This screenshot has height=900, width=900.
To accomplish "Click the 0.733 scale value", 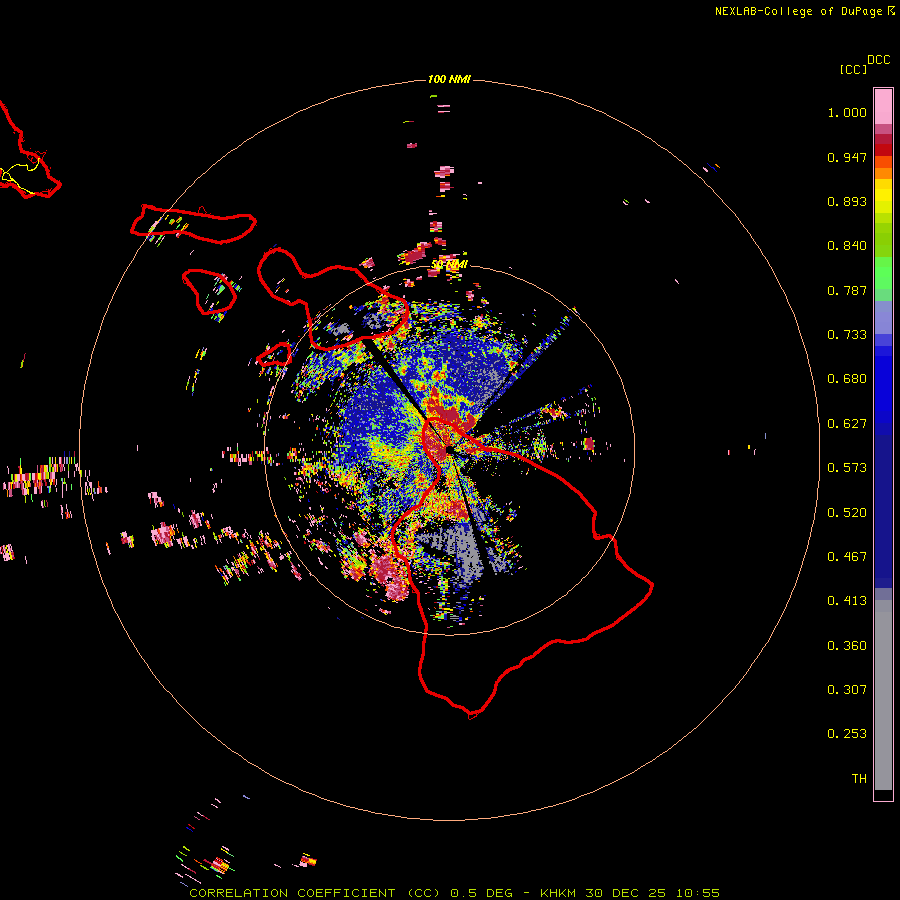I will tap(847, 335).
